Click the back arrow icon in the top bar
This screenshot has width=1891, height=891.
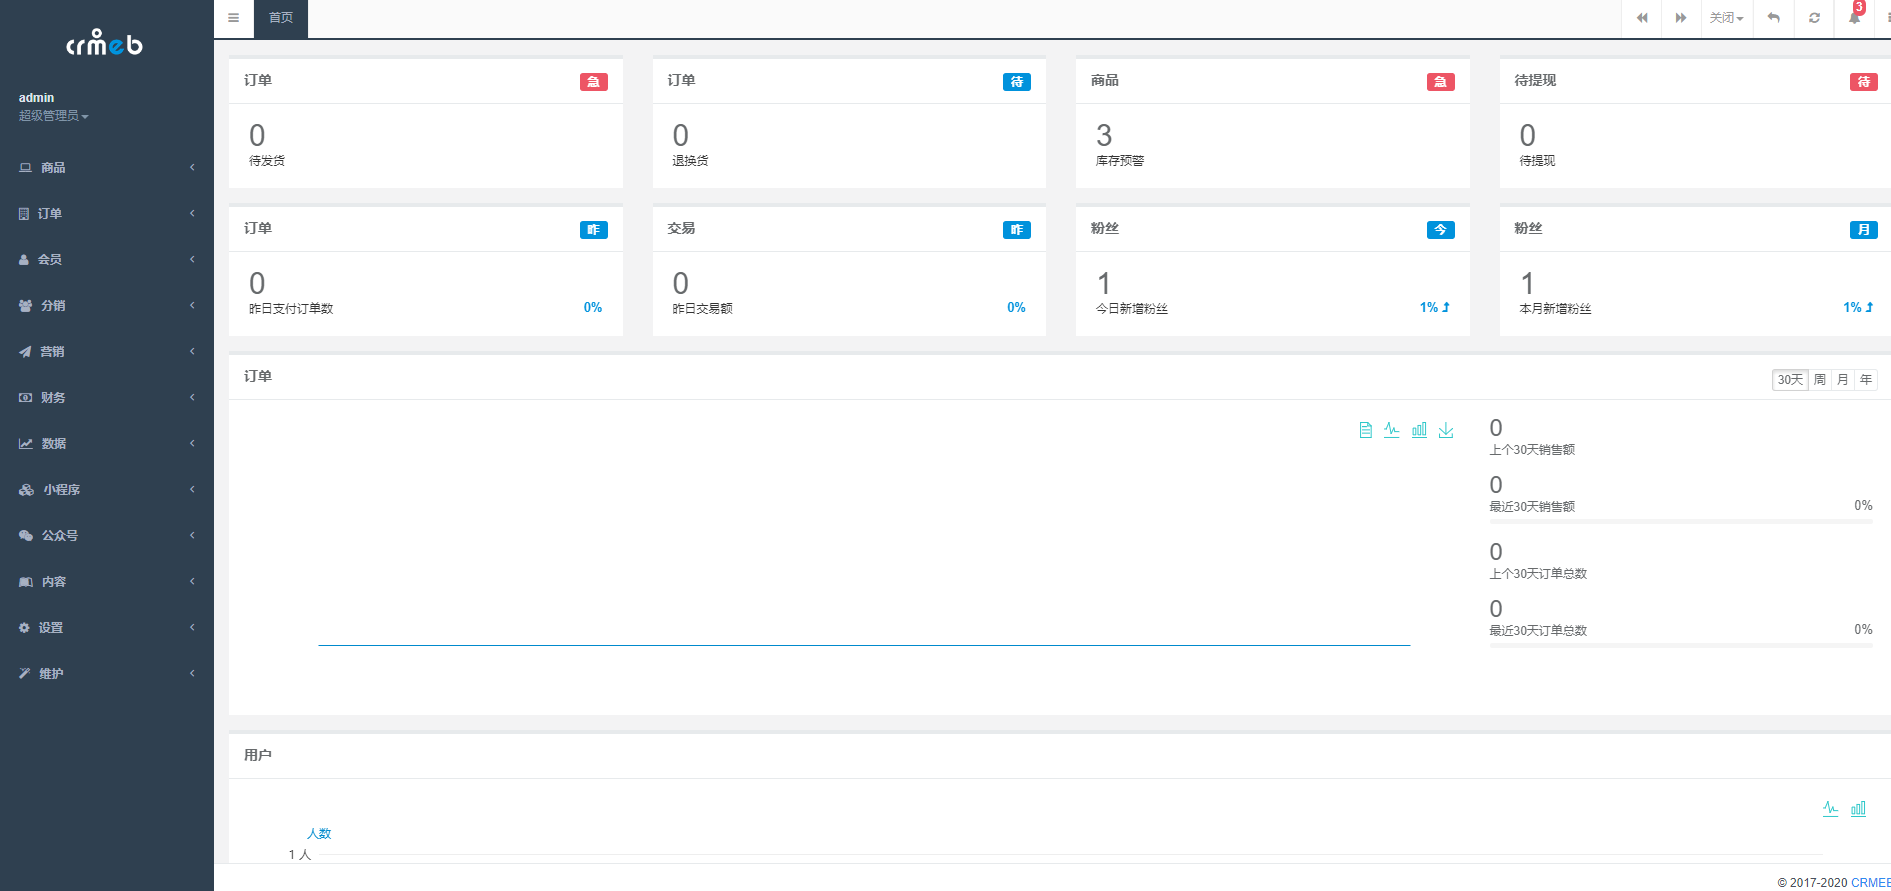(1773, 18)
